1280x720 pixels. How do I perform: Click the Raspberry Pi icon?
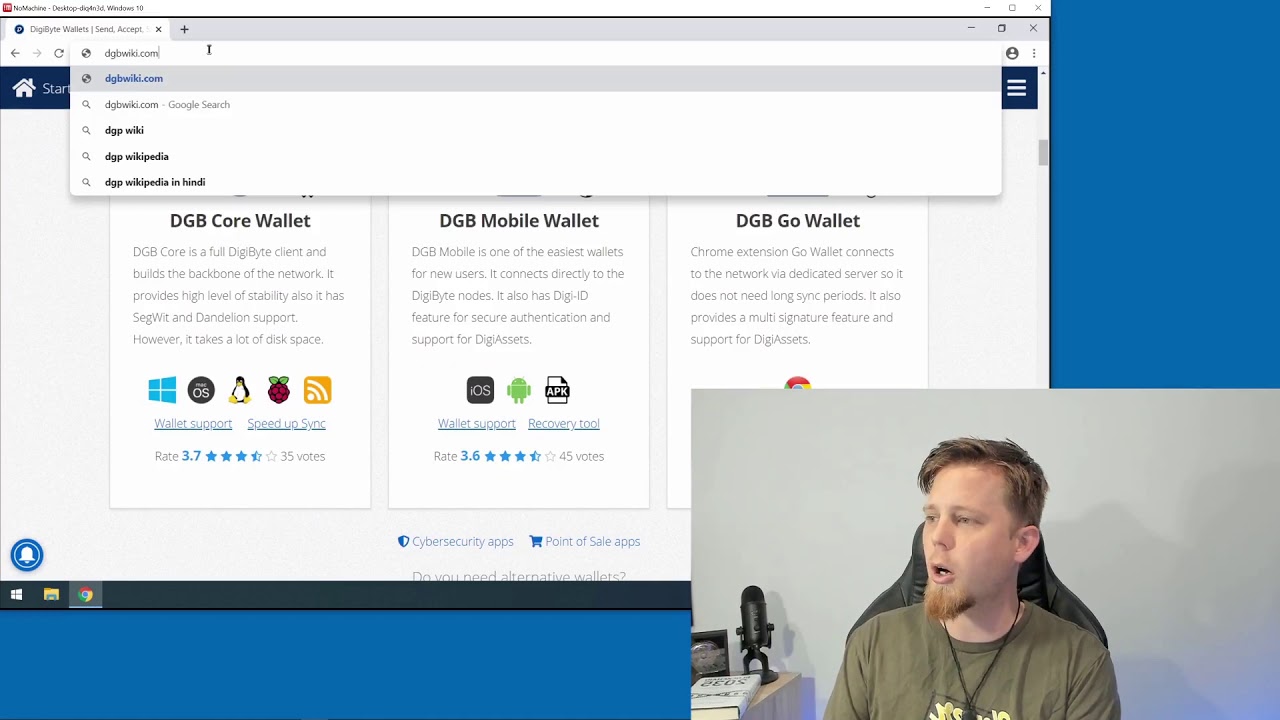tap(279, 390)
